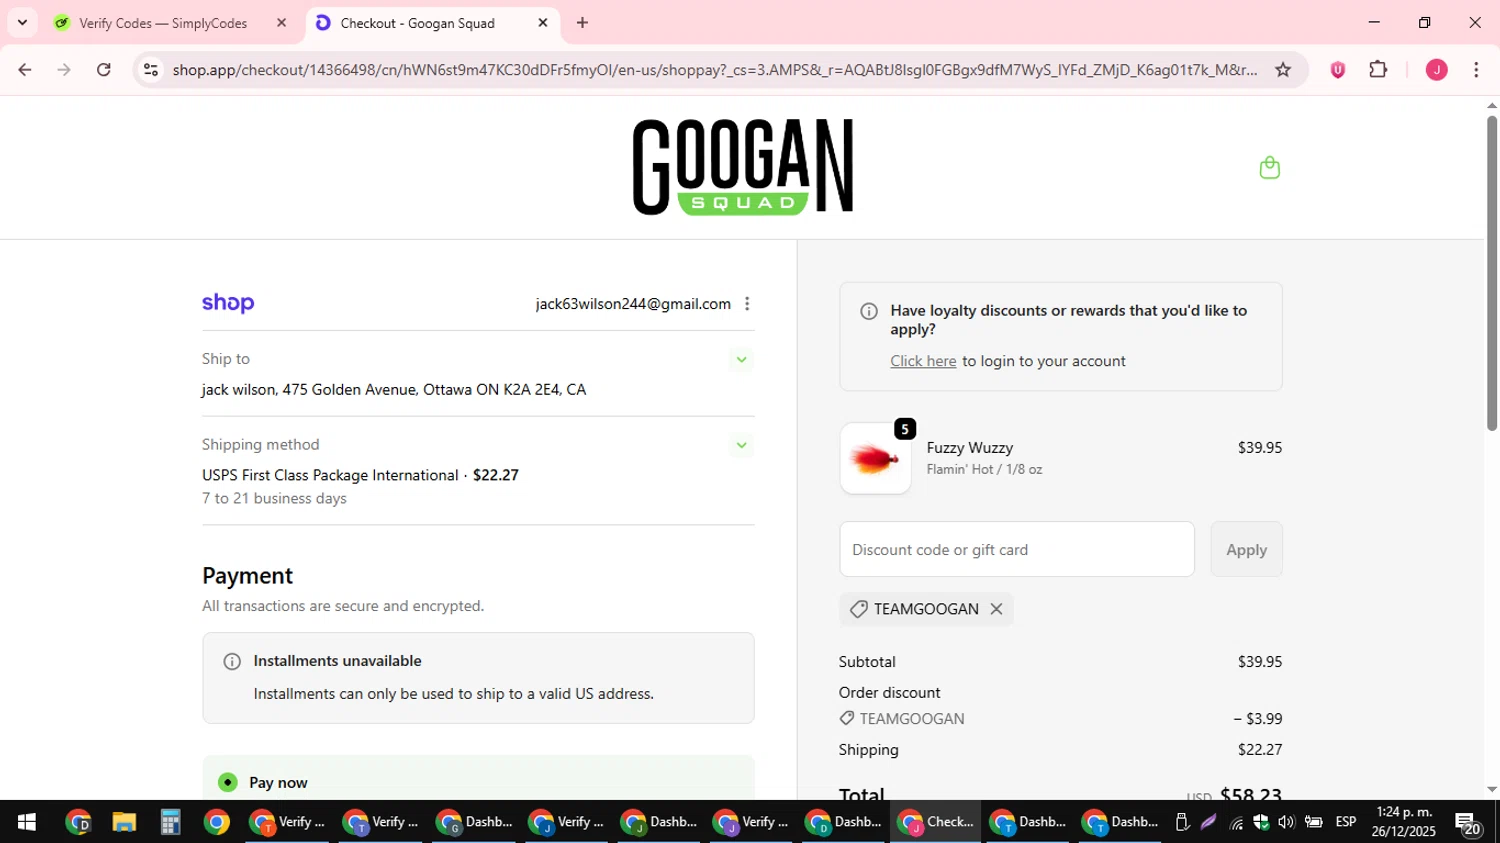Viewport: 1500px width, 843px height.
Task: Click the uBlock shield extension icon
Action: point(1337,70)
